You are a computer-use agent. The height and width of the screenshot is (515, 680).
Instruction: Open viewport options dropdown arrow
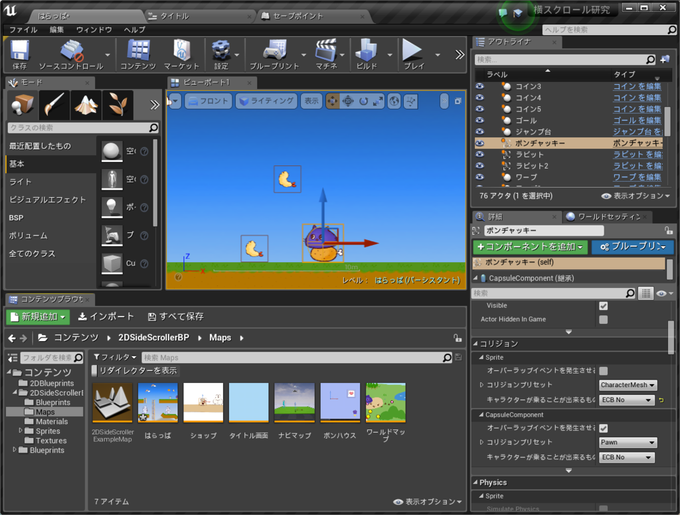(x=174, y=101)
